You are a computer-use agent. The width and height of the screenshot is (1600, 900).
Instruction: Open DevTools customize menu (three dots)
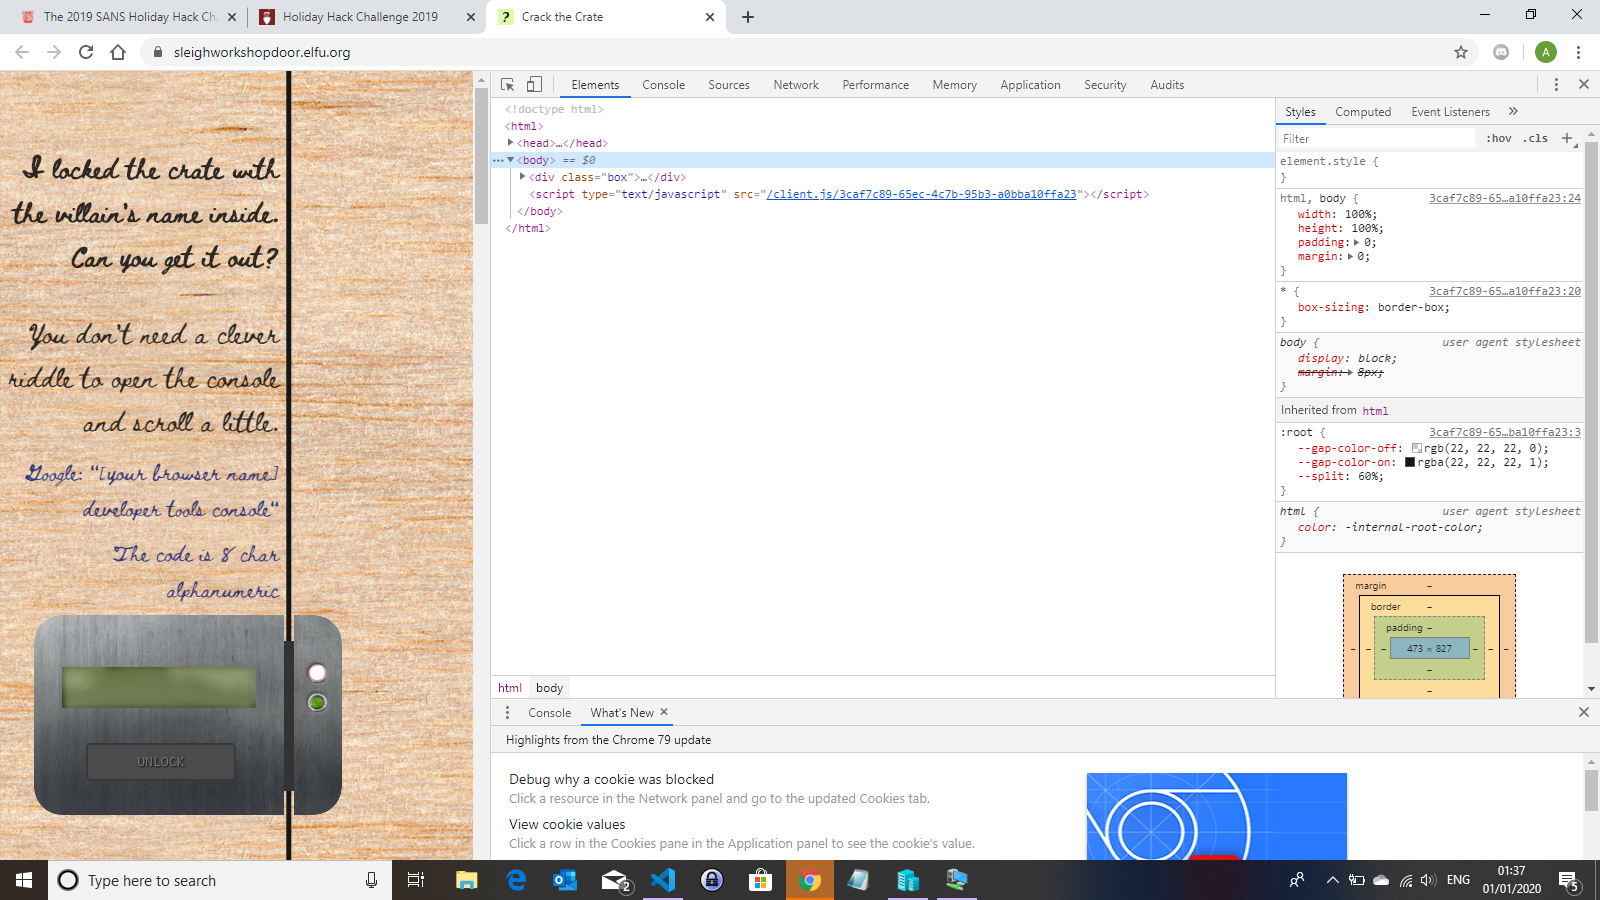pos(1556,85)
